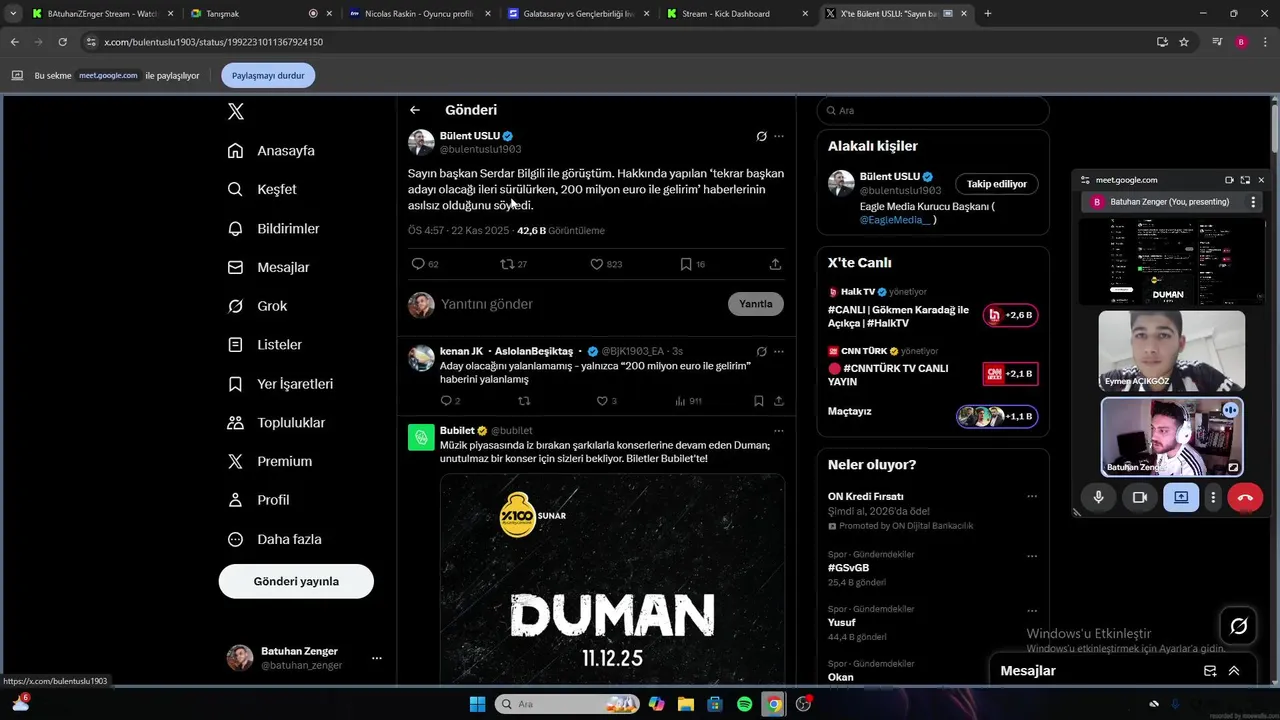Open Mesajlar in the sidebar
The width and height of the screenshot is (1280, 720).
pyautogui.click(x=269, y=268)
